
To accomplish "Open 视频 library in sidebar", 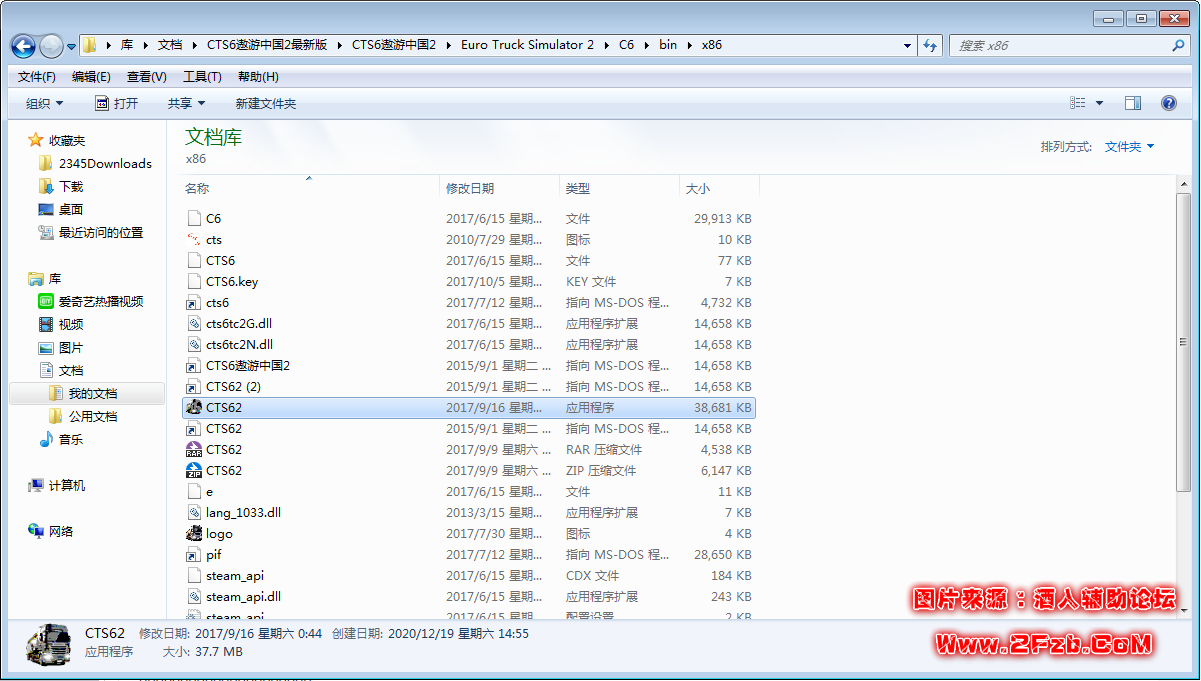I will 61,325.
